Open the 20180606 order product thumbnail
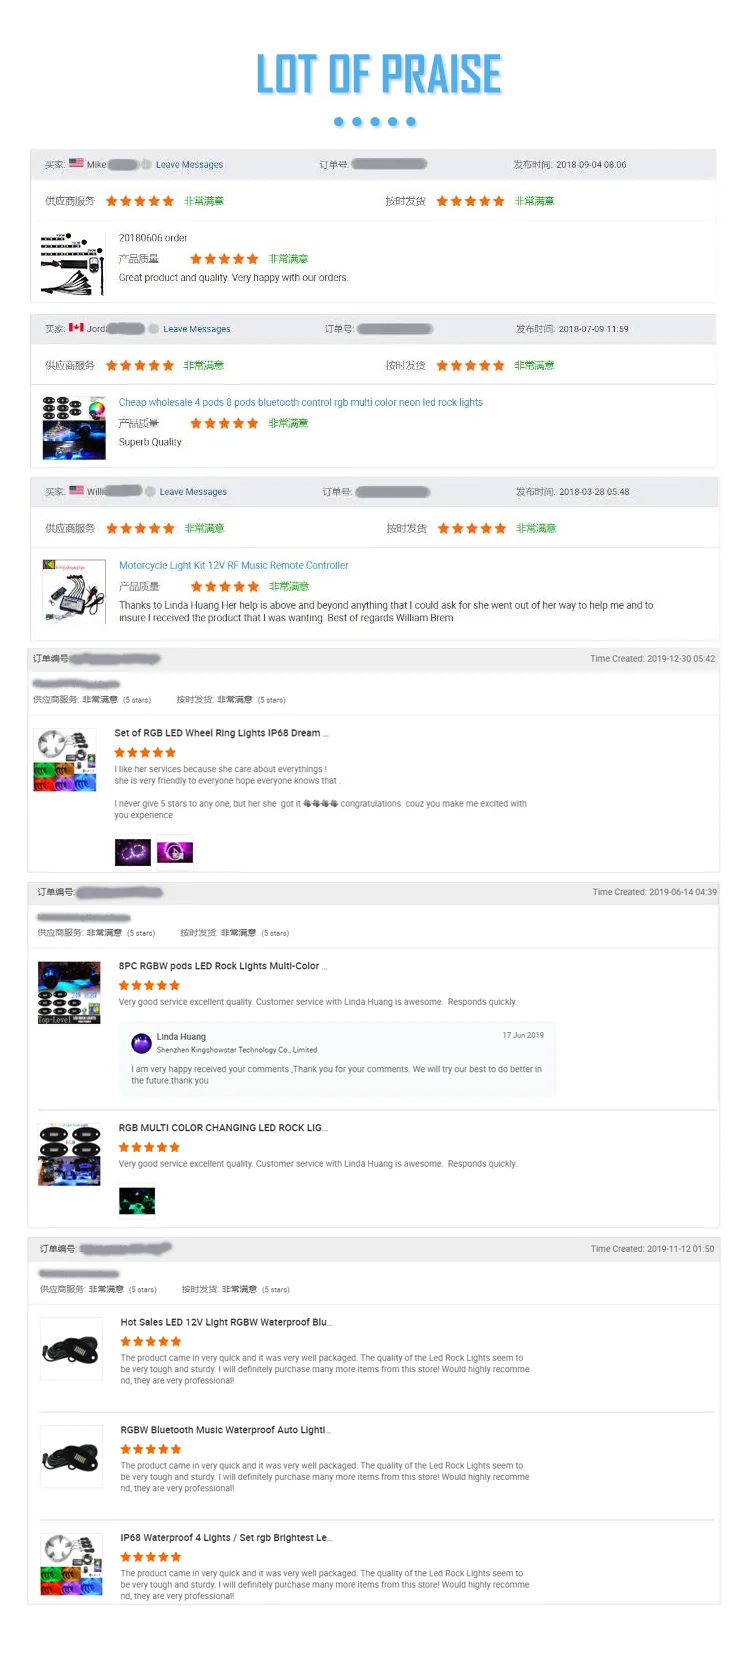Screen dimensions: 750x1667 click(73, 264)
